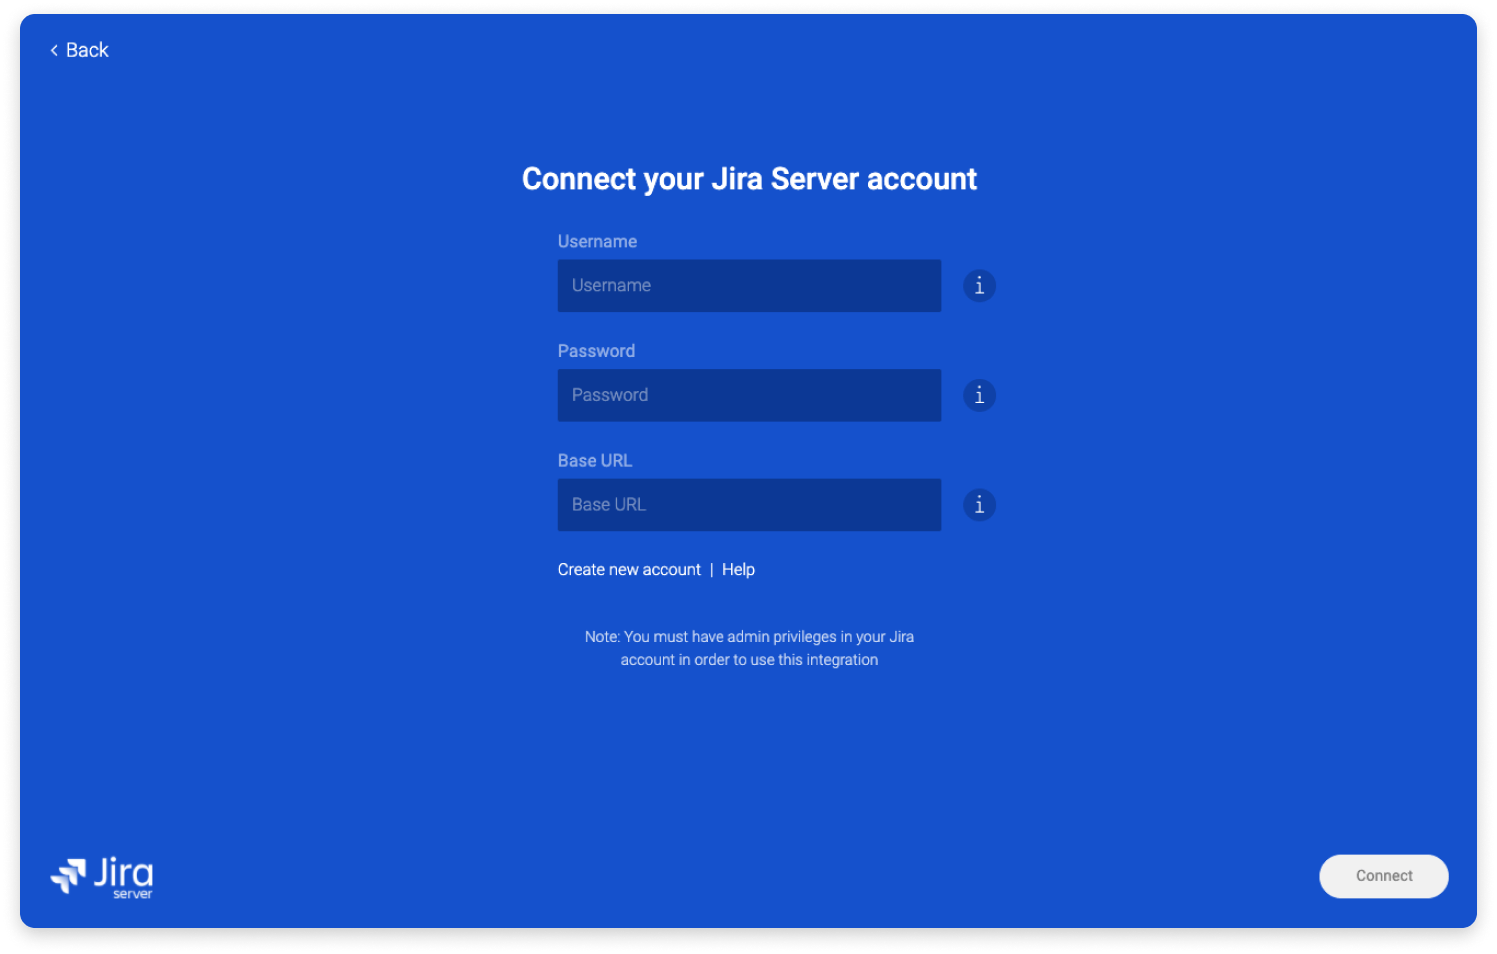Show info for the Base URL field
1497x954 pixels.
click(979, 505)
